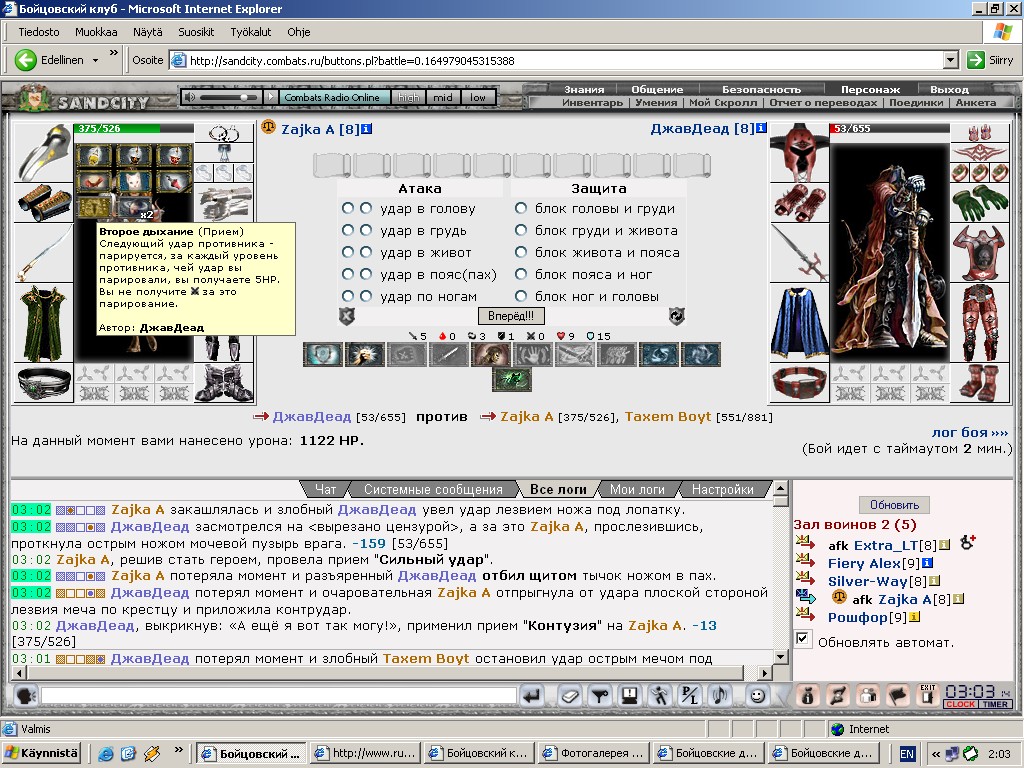The height and width of the screenshot is (768, 1024).
Task: Use the sword-blade combat skill icon
Action: [x=449, y=355]
